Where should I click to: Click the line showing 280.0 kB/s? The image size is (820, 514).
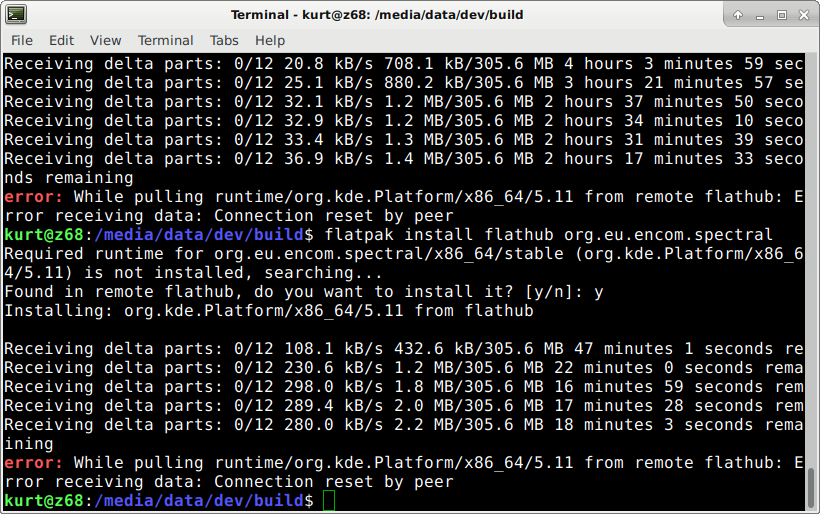click(404, 425)
